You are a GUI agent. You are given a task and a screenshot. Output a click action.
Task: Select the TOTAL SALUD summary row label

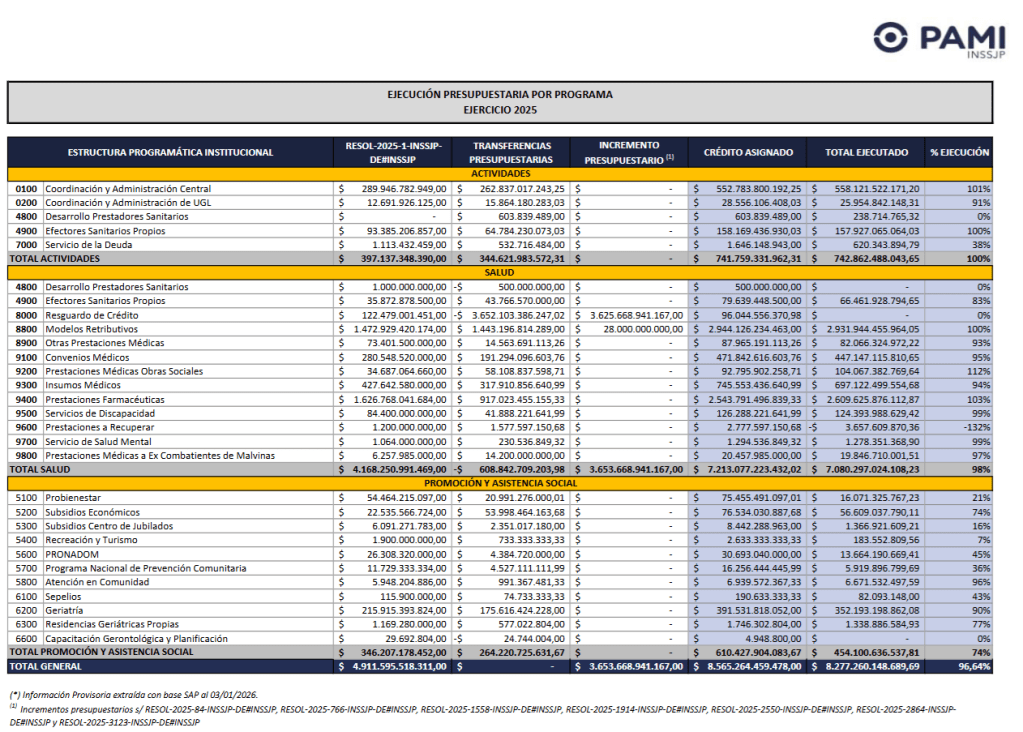(x=42, y=469)
